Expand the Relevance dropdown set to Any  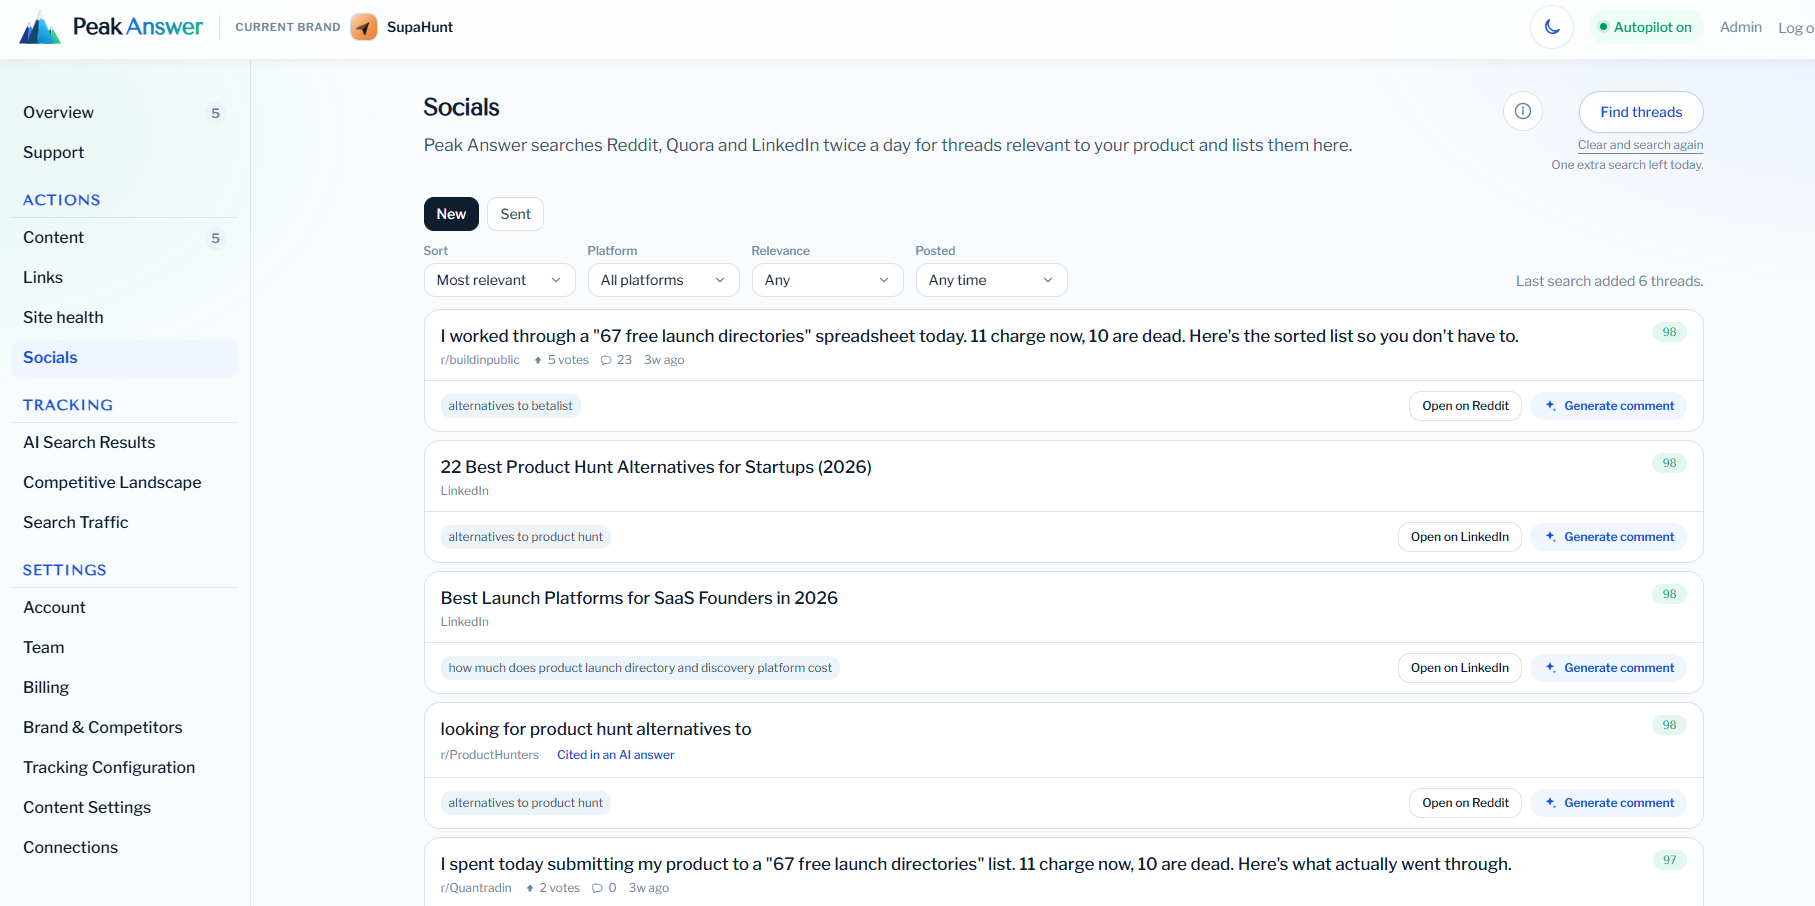827,280
